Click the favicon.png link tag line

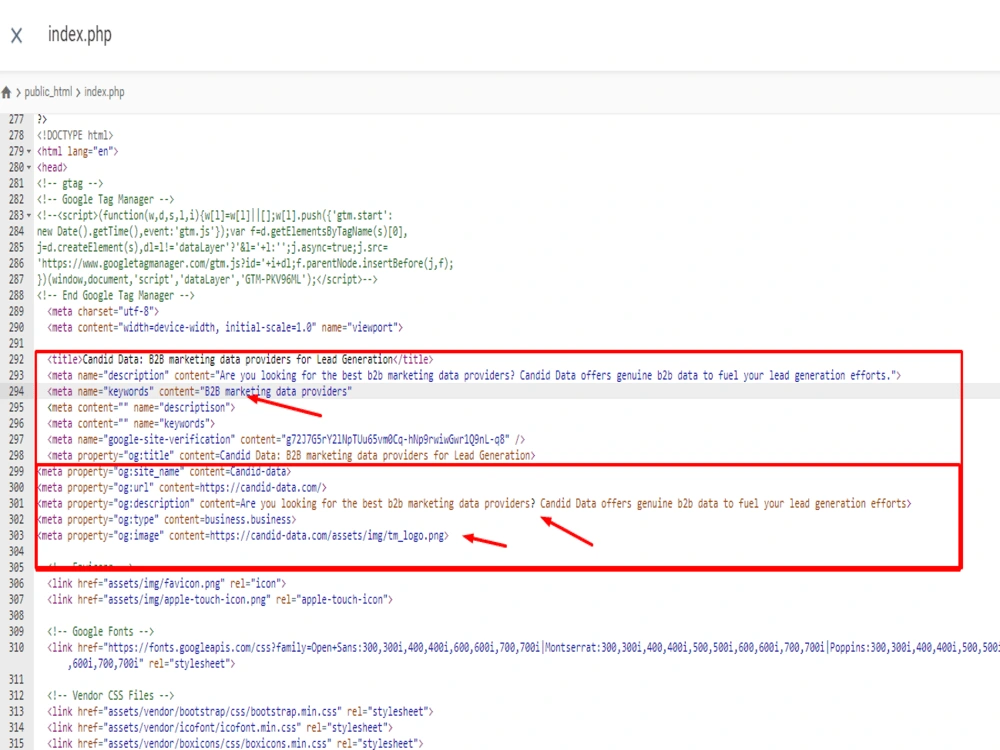[x=166, y=583]
